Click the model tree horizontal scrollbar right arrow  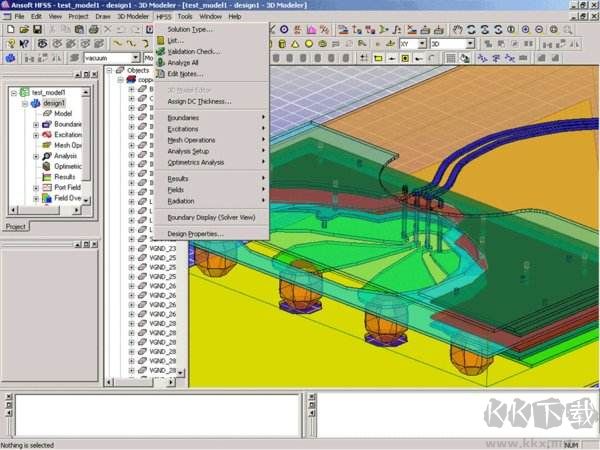171,382
